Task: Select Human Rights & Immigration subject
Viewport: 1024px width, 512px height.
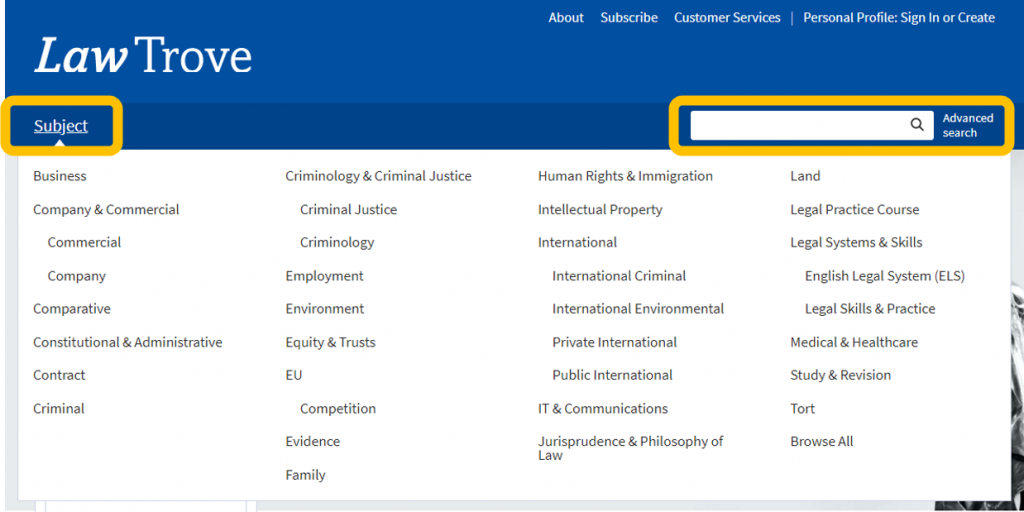Action: pos(625,176)
